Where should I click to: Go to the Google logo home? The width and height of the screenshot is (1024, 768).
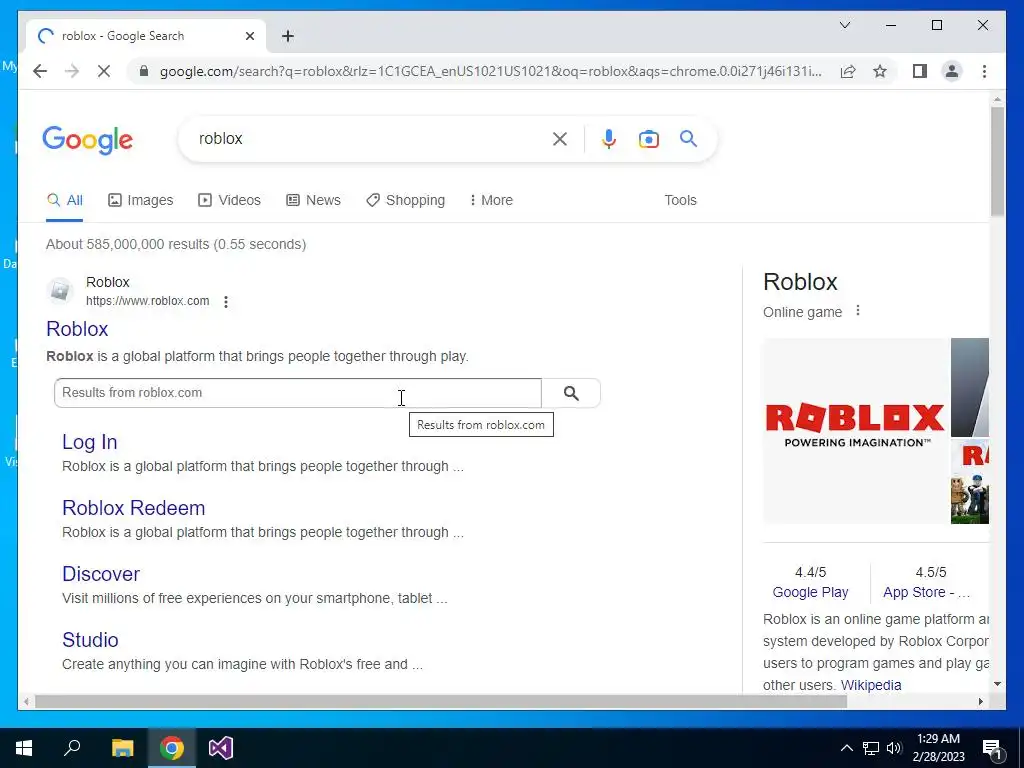pyautogui.click(x=88, y=140)
